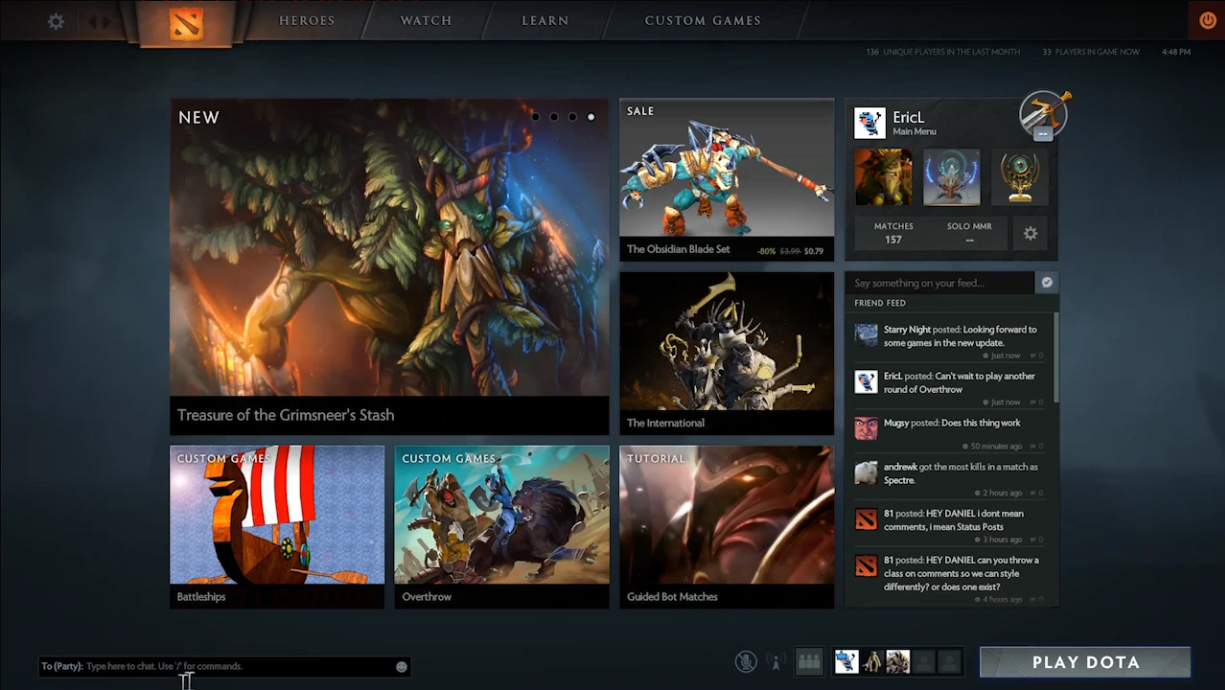The image size is (1225, 690).
Task: Select the middle featured hero portrait on the profile
Action: (x=951, y=177)
